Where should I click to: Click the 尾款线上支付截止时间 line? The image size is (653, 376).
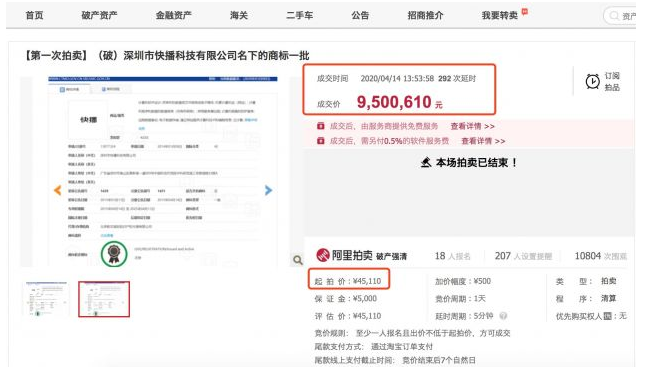coord(395,360)
